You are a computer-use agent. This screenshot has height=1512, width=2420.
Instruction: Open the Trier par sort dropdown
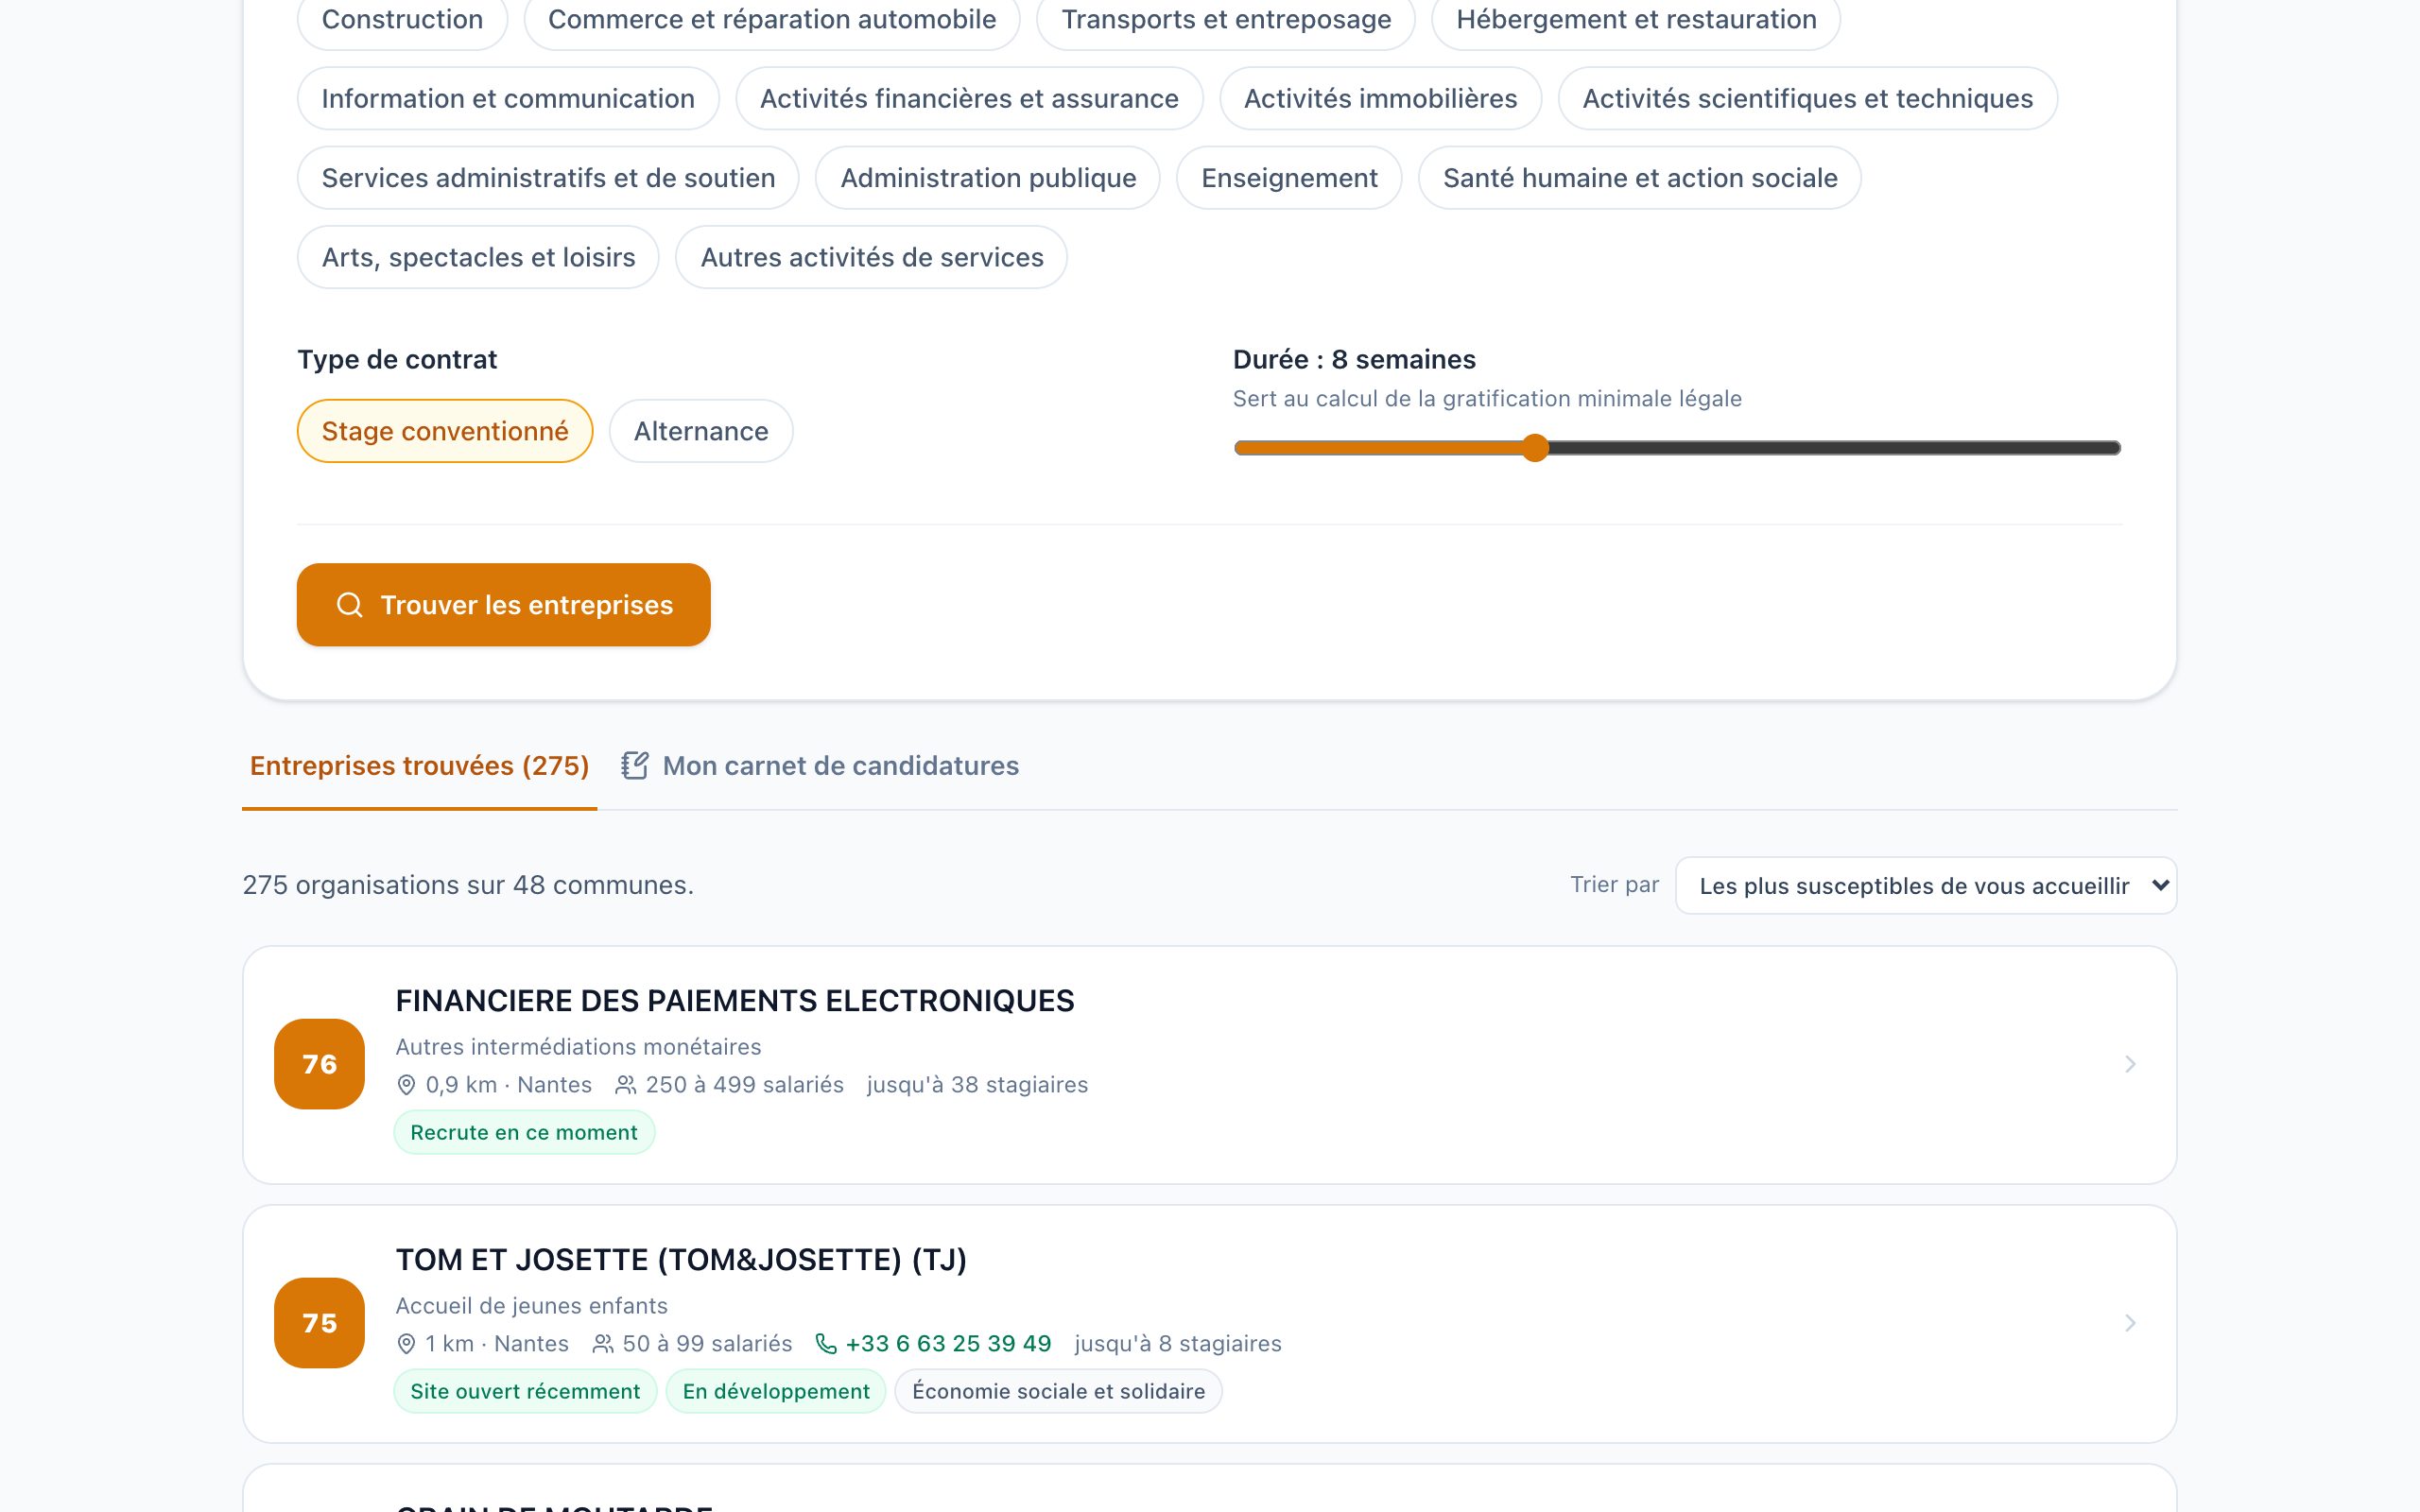(1926, 885)
